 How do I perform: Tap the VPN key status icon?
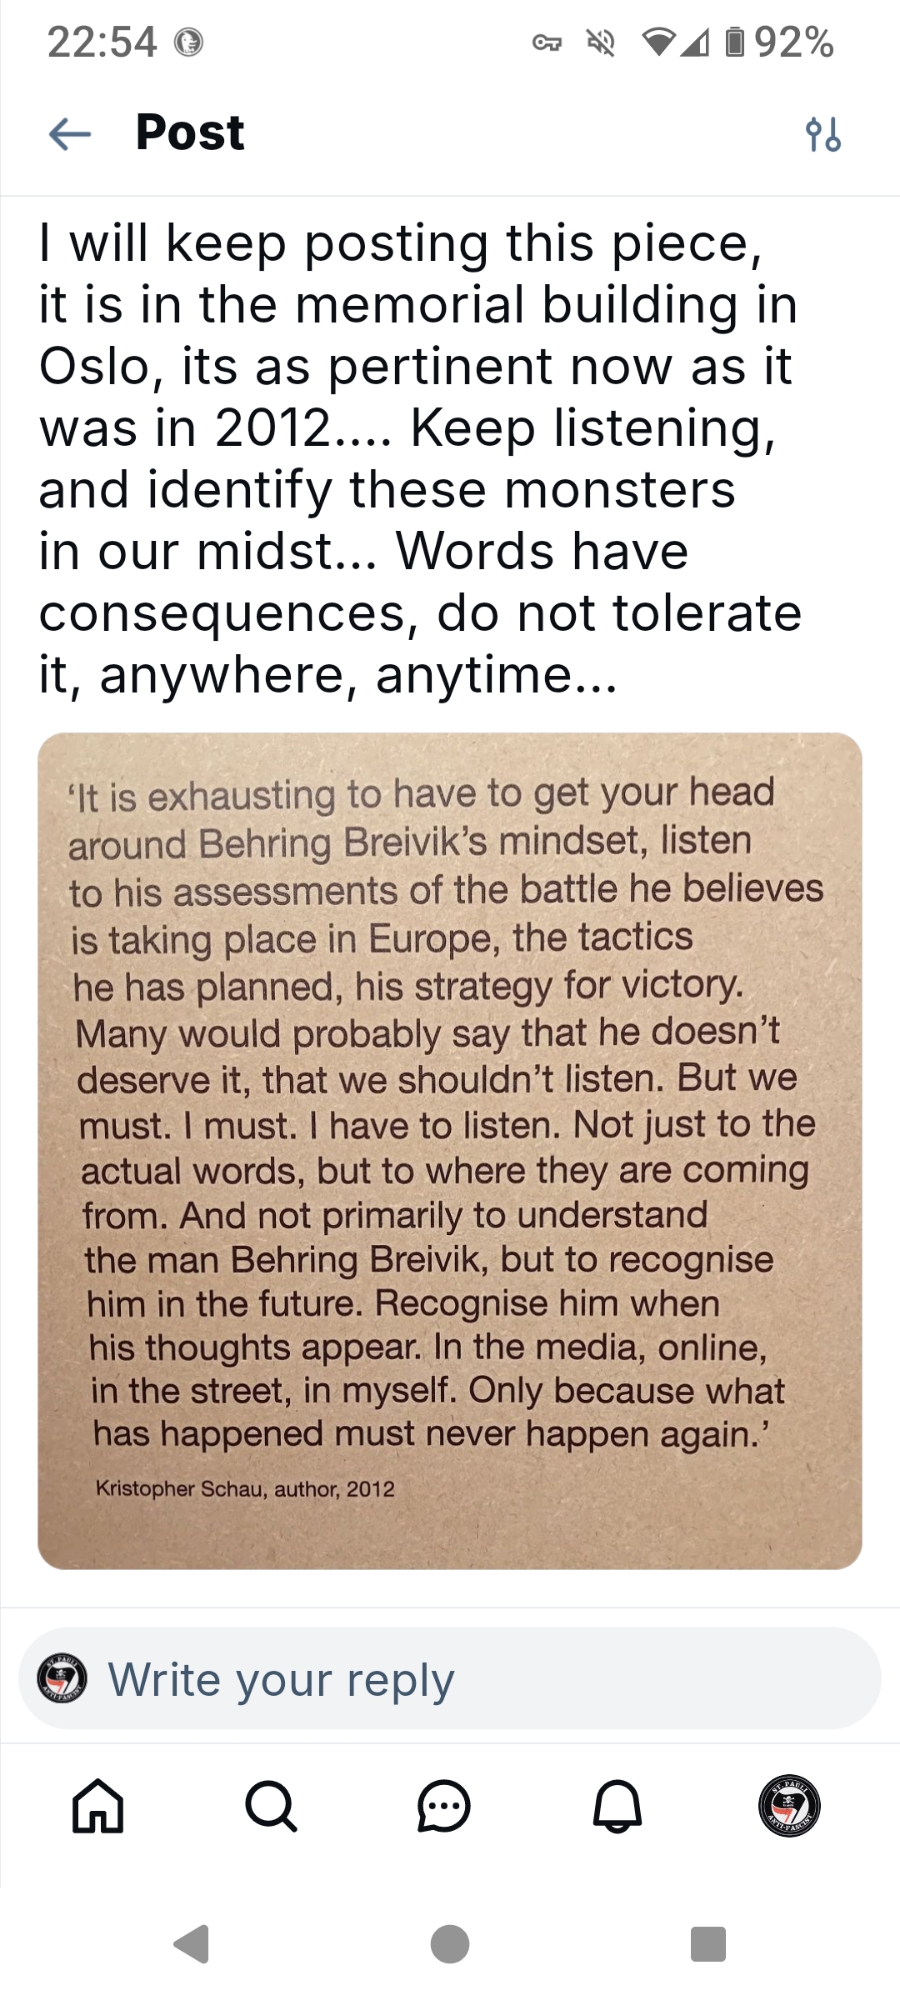[x=546, y=42]
